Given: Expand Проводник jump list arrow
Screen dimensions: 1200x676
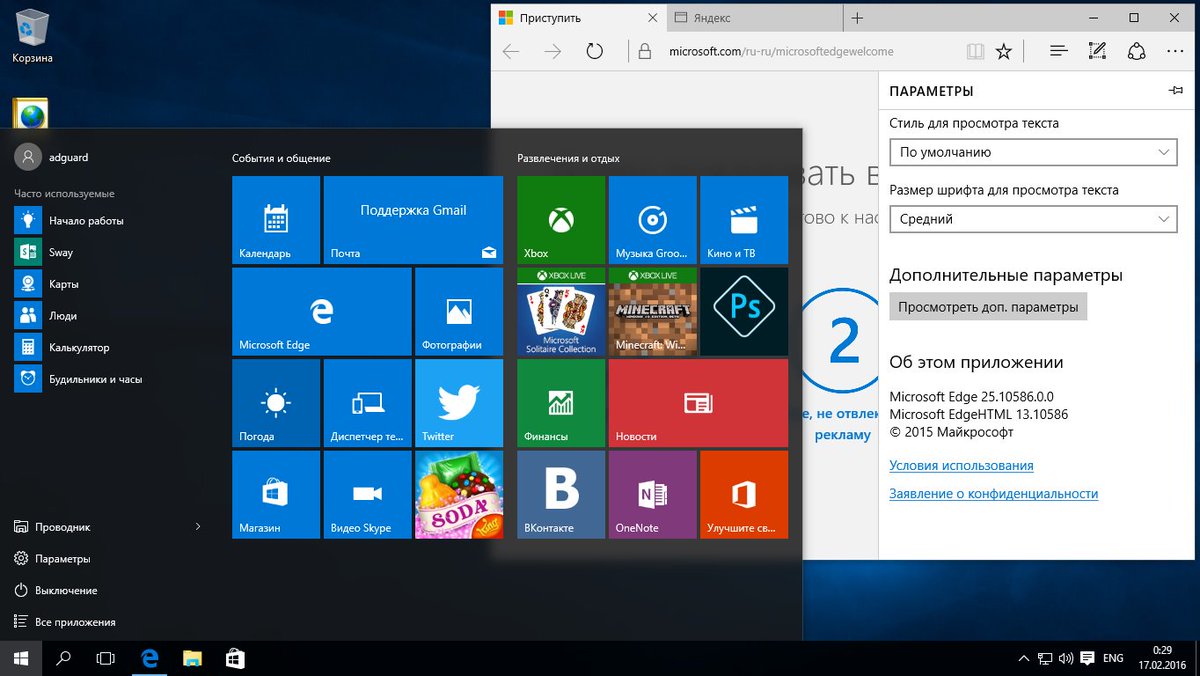Looking at the screenshot, I should click(x=197, y=527).
